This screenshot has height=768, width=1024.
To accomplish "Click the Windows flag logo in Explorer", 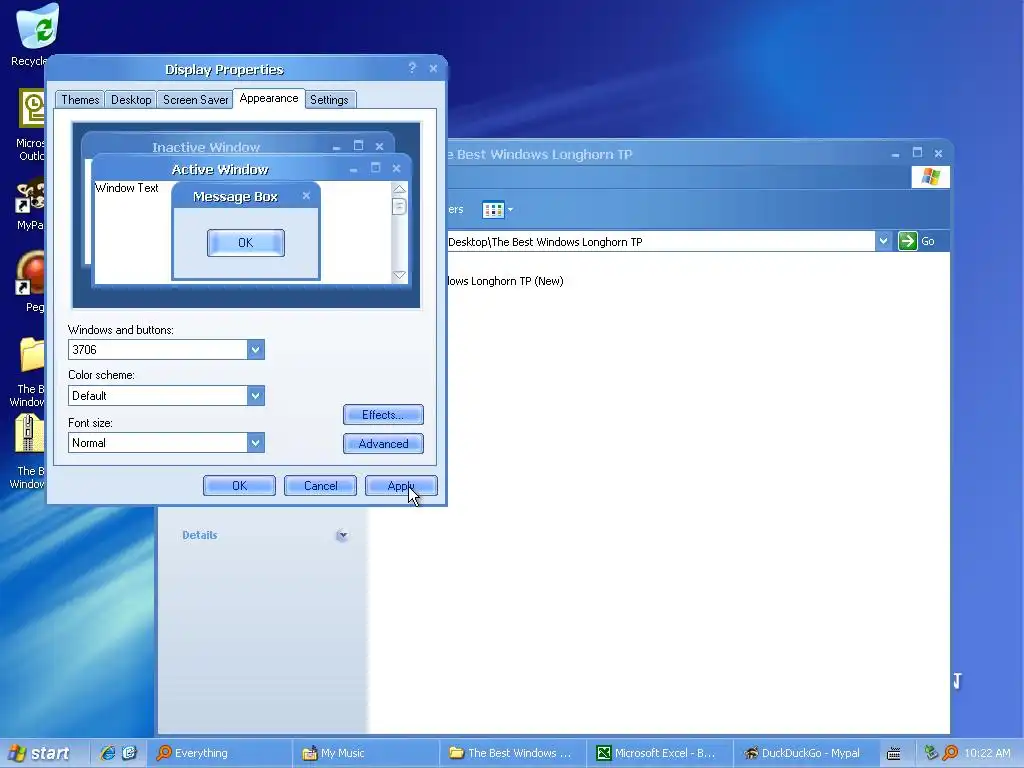I will [931, 177].
